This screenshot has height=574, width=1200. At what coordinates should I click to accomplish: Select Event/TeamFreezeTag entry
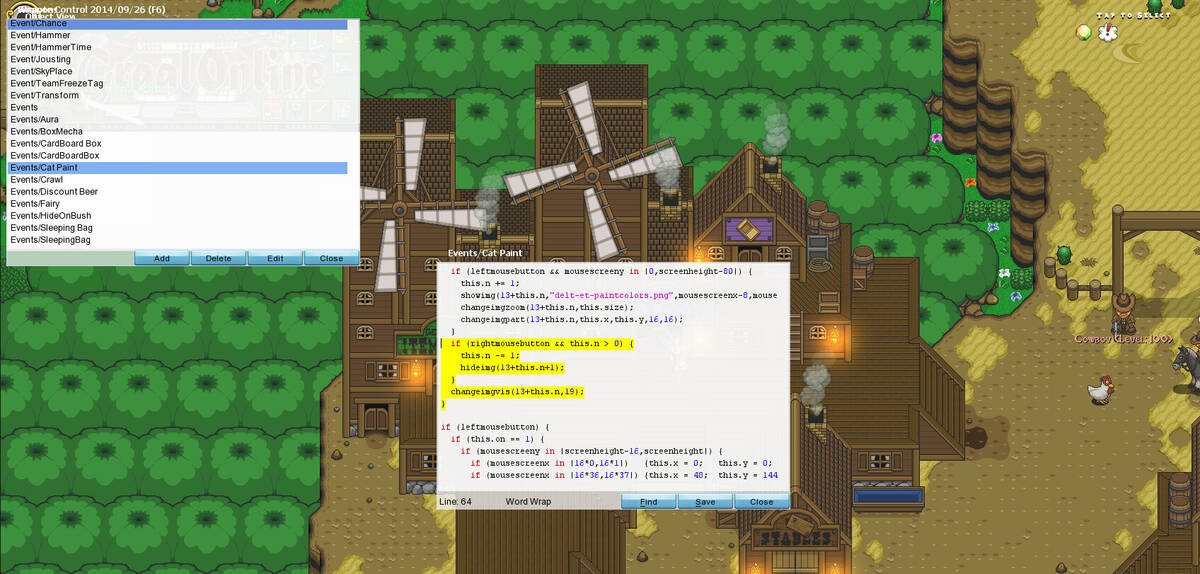pos(178,83)
